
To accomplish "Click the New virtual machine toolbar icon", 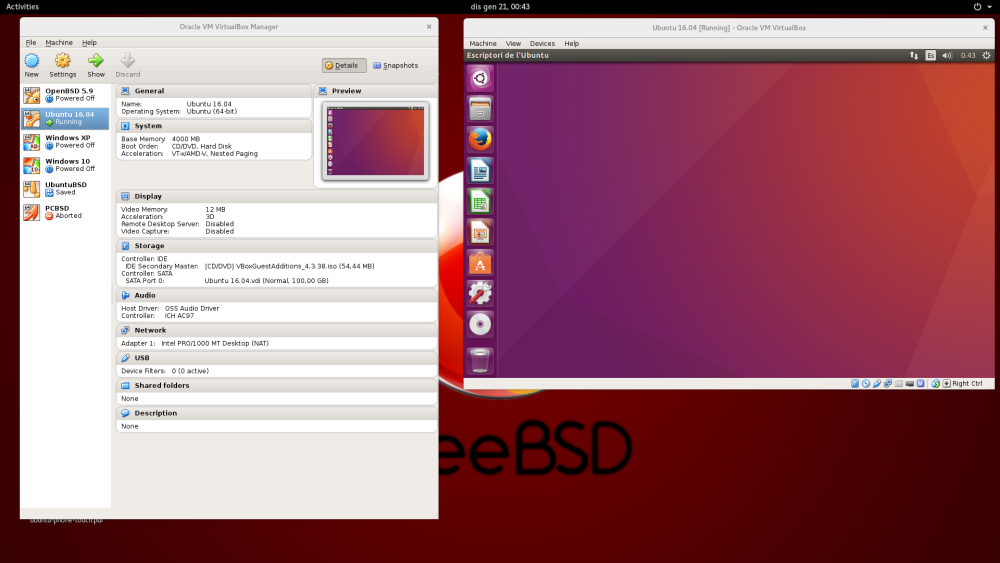I will 31,61.
